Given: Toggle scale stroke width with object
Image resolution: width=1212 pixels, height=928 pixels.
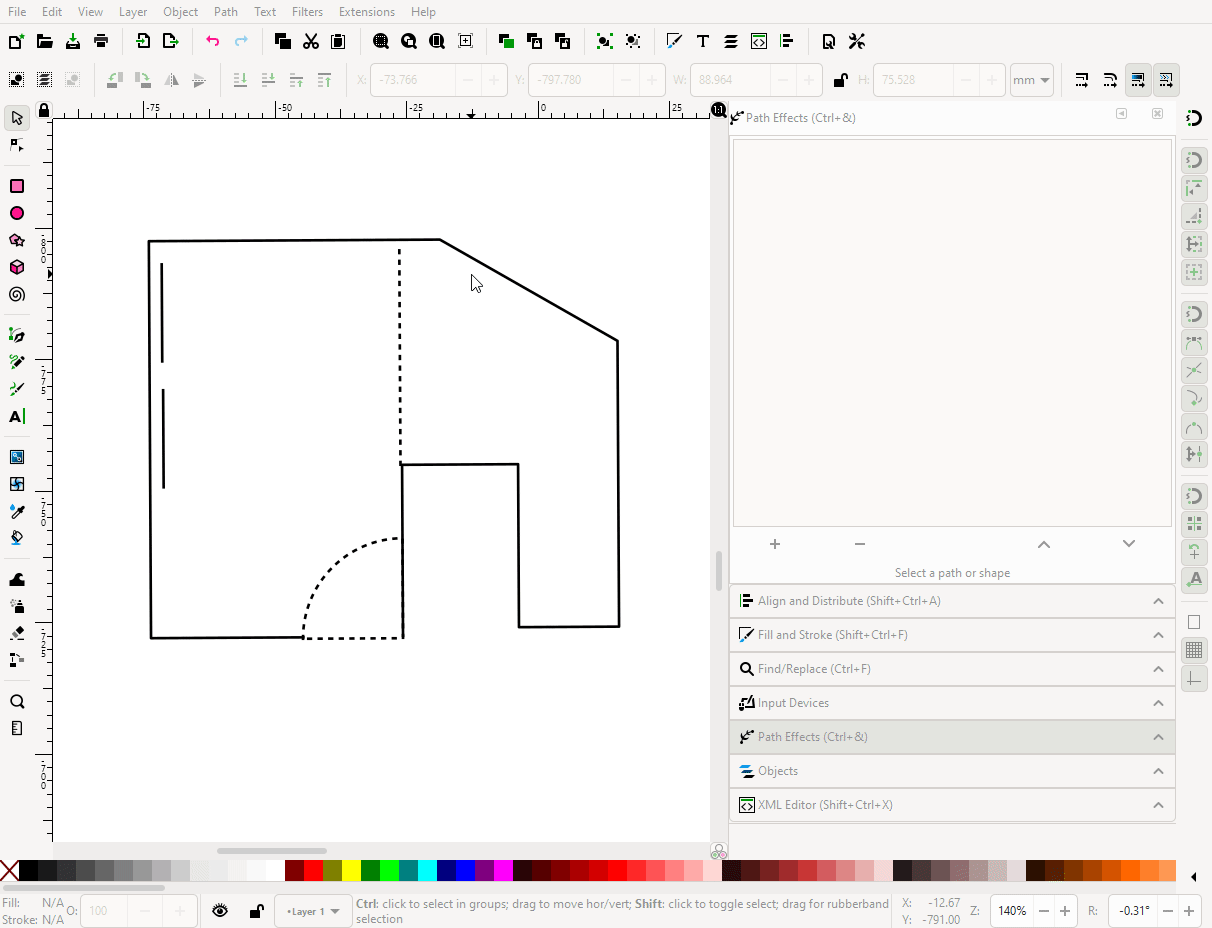Looking at the screenshot, I should 1082,80.
